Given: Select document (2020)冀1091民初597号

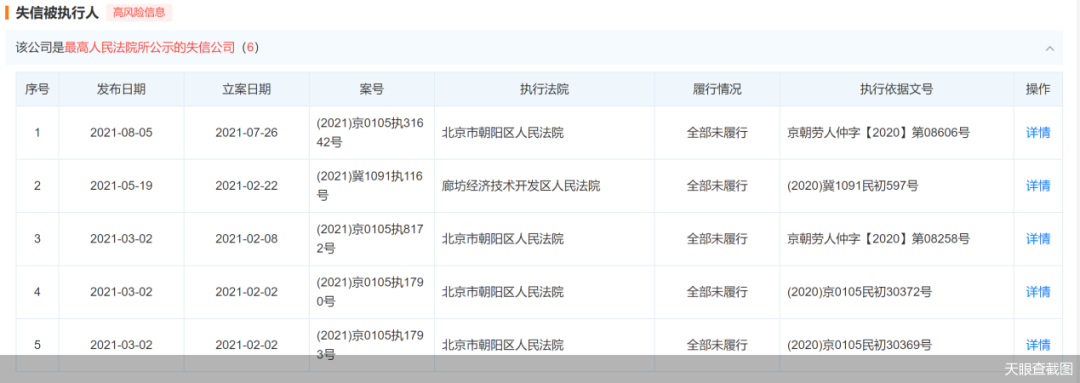Looking at the screenshot, I should [852, 186].
